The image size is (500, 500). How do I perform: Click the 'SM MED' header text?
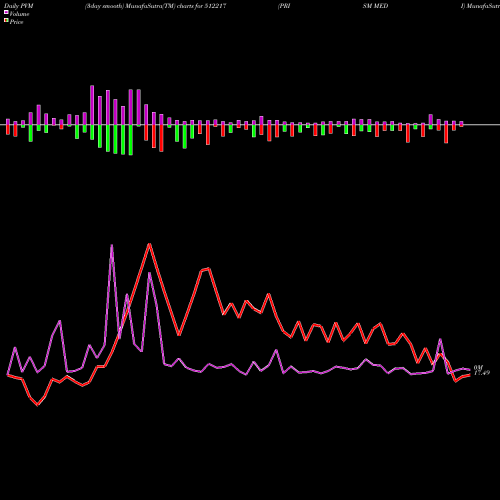[x=375, y=6]
